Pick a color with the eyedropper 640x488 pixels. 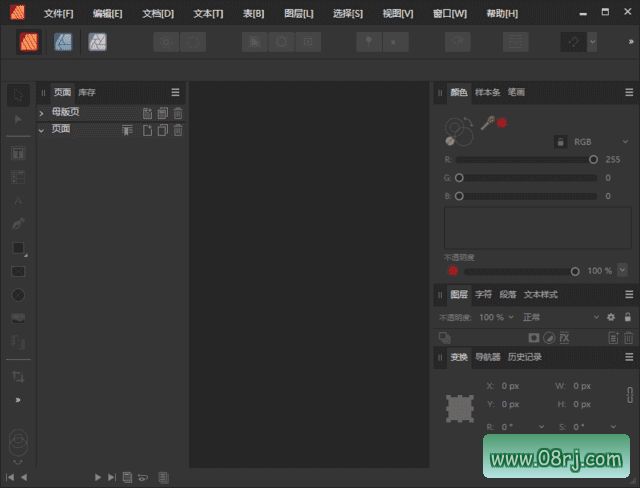[x=487, y=123]
